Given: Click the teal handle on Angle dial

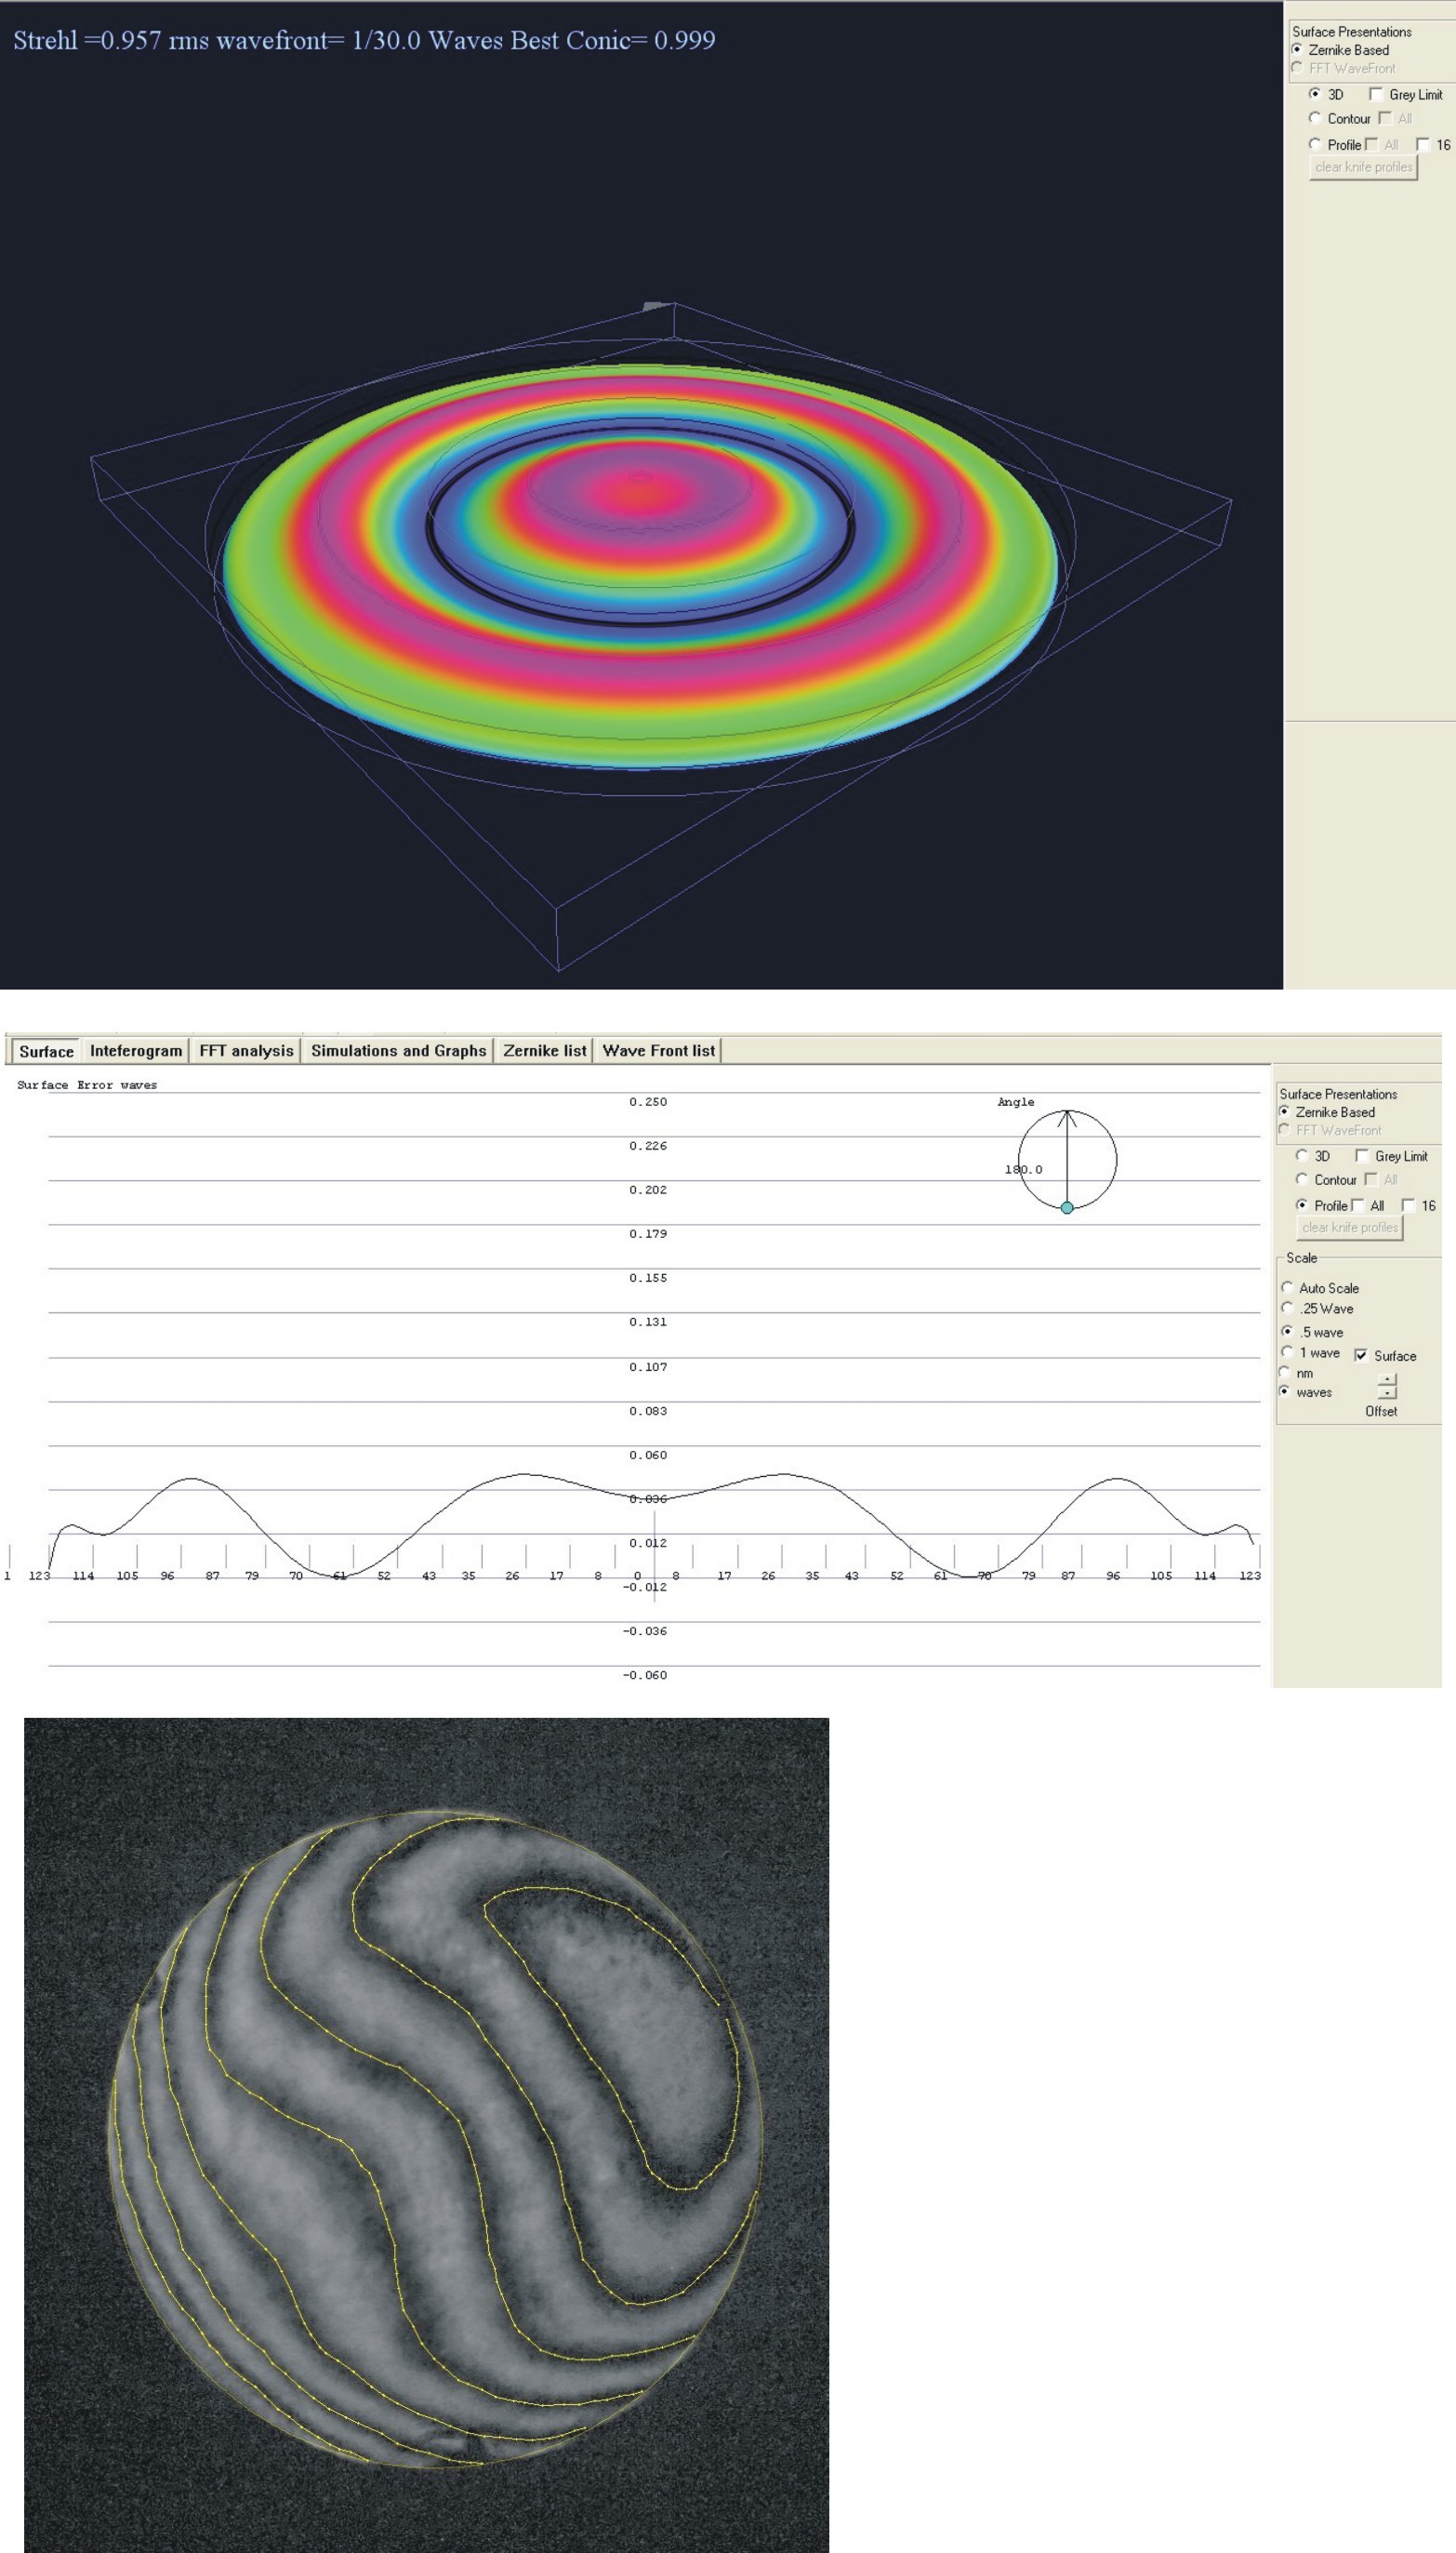Looking at the screenshot, I should 1067,1208.
